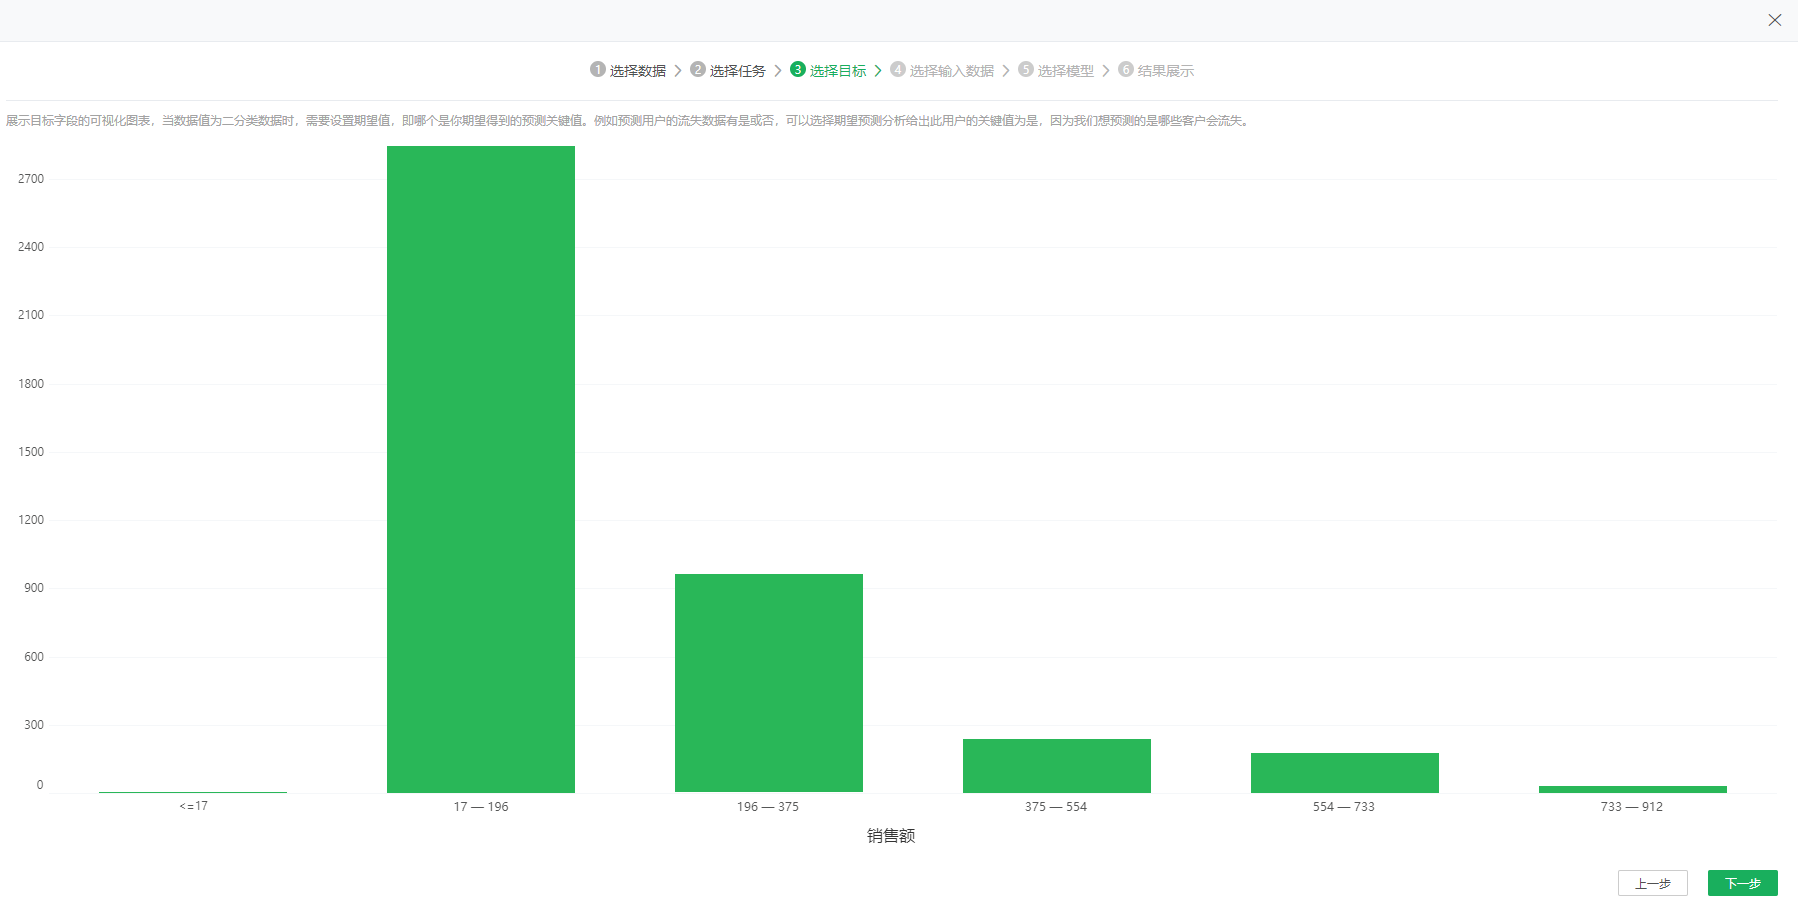Click the x-axis label <=17
Viewport: 1798px width, 911px height.
(194, 806)
